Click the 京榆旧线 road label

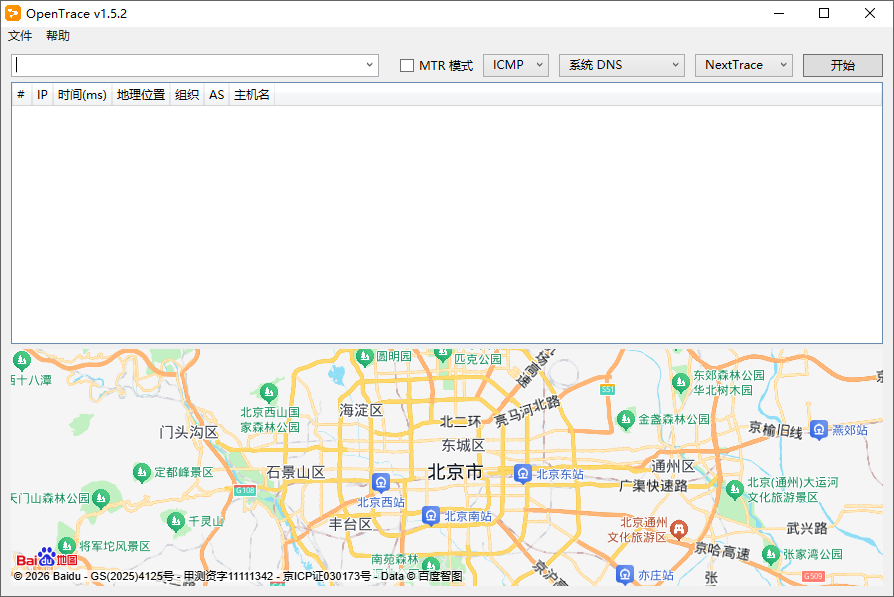[x=775, y=430]
